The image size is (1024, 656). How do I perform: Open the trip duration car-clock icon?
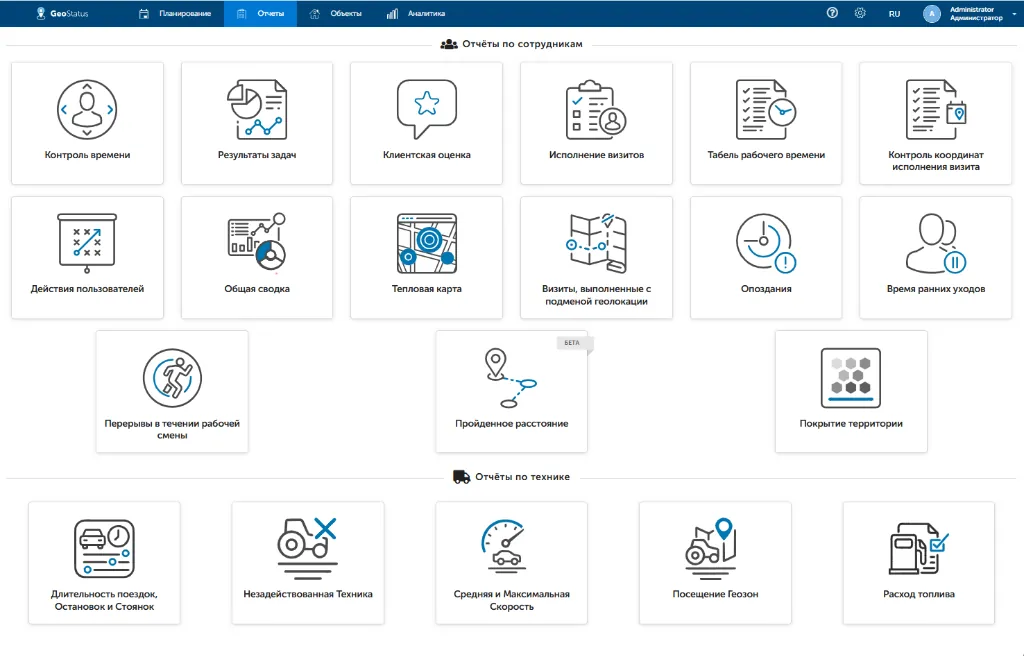pos(104,549)
